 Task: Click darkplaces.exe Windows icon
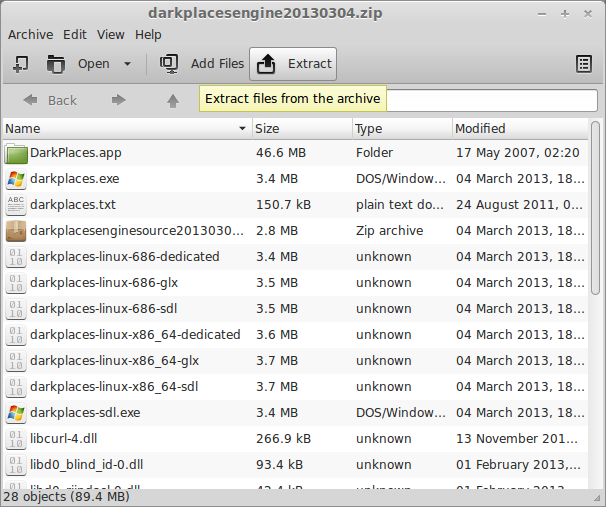point(16,179)
